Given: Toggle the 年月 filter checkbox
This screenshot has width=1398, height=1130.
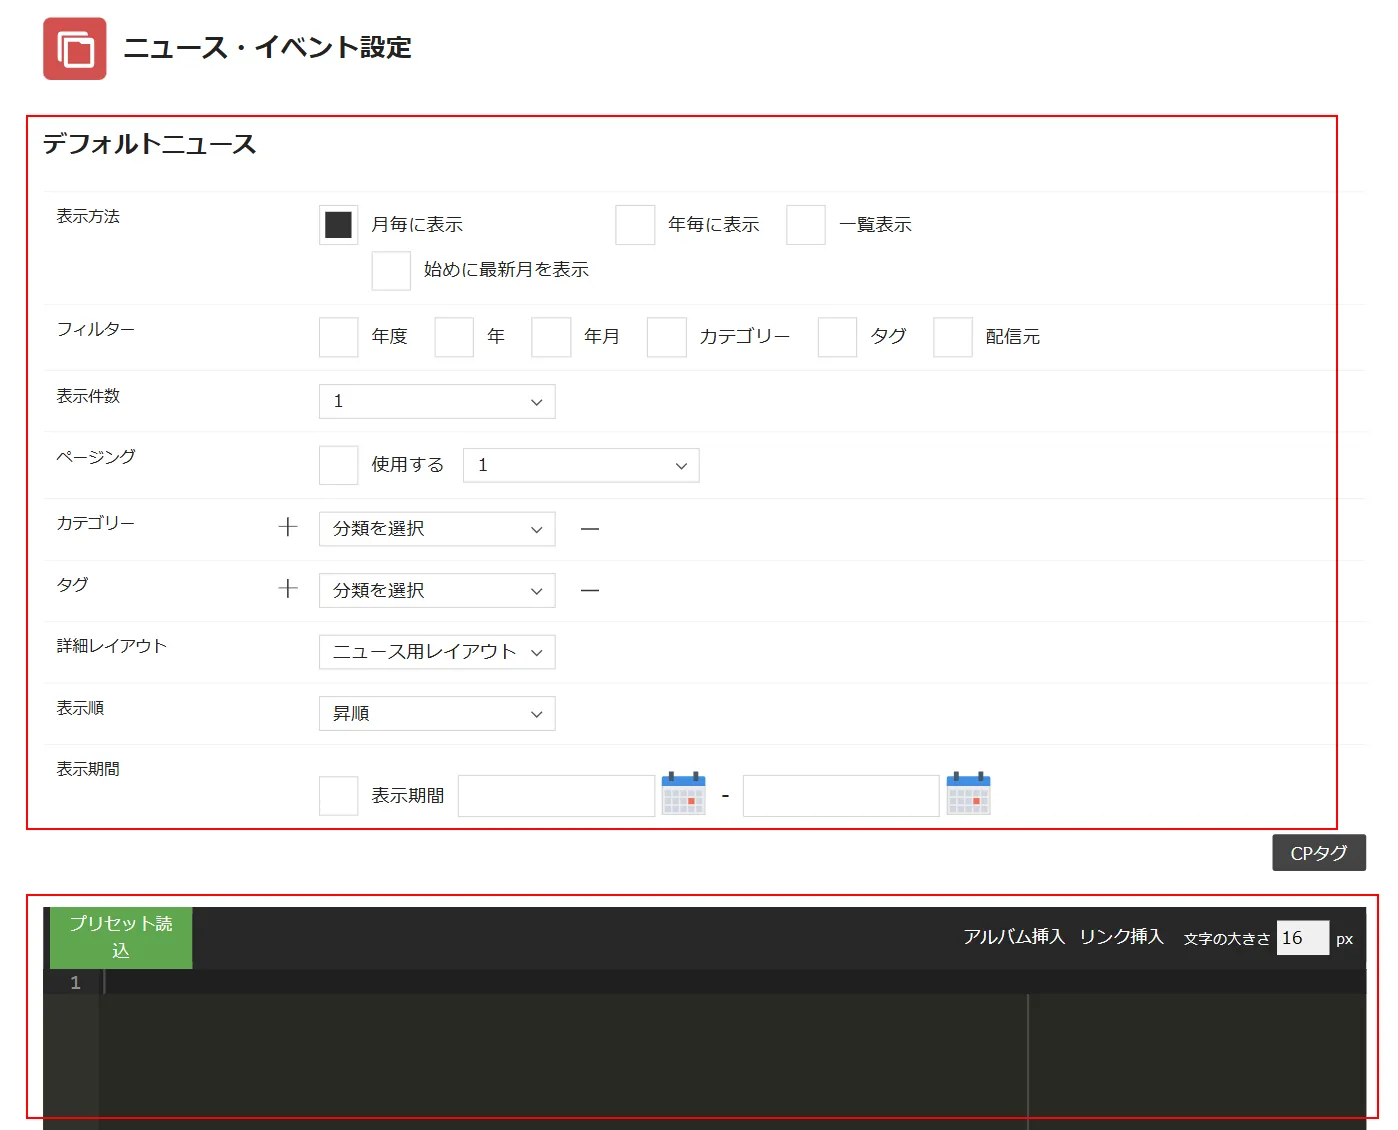Looking at the screenshot, I should click(x=551, y=337).
